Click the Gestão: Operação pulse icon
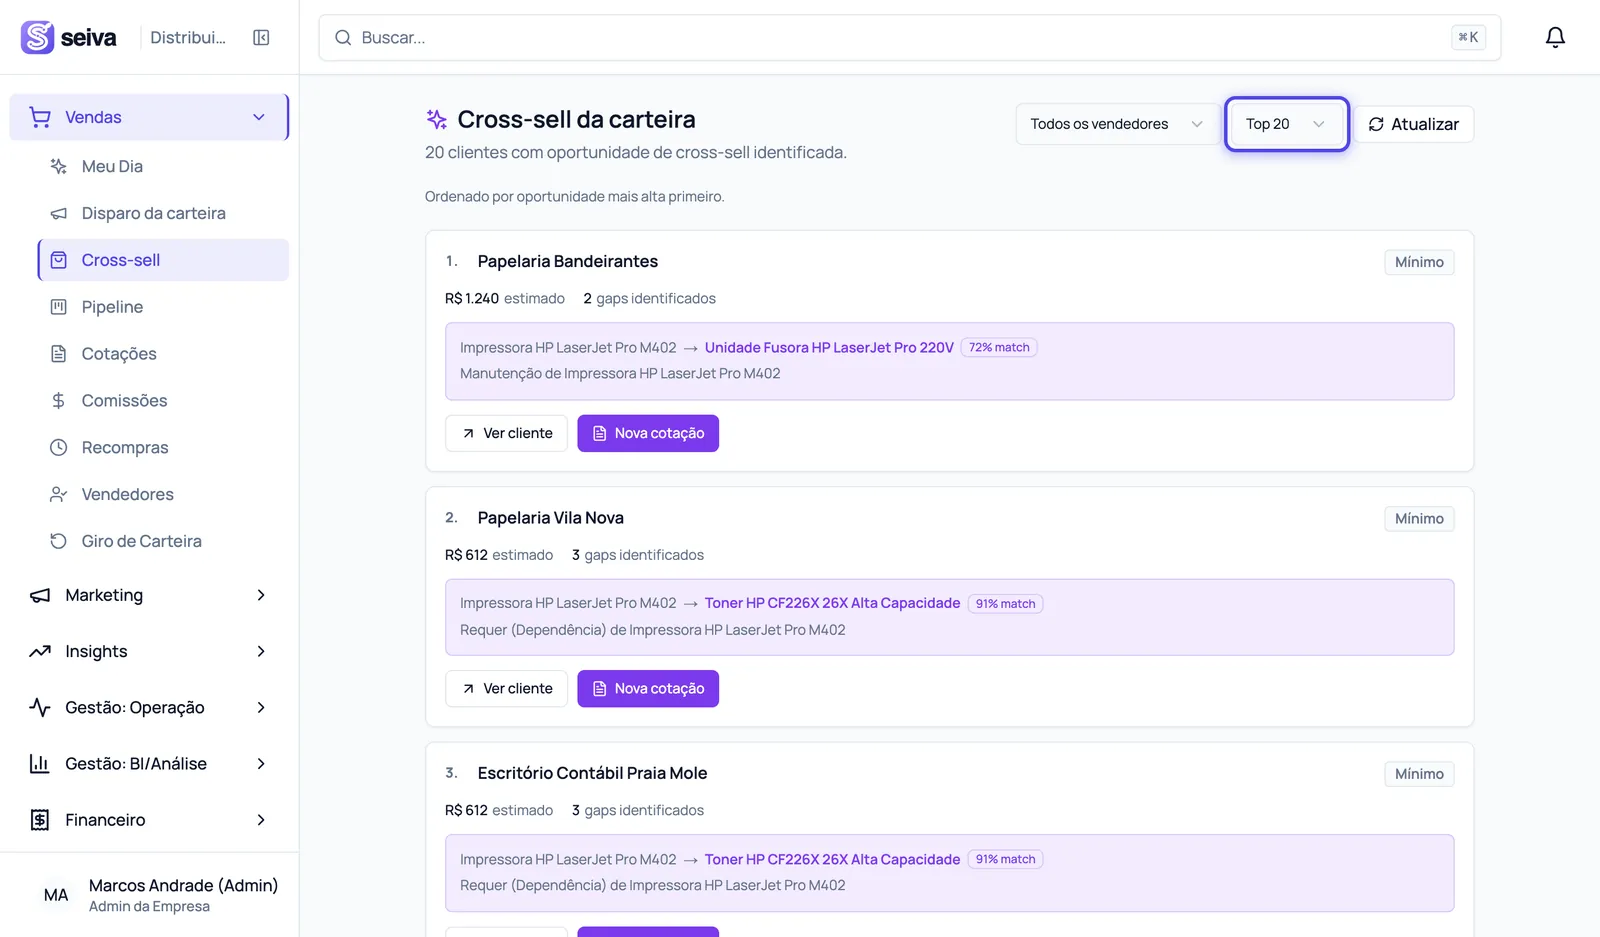The height and width of the screenshot is (937, 1600). pos(40,707)
